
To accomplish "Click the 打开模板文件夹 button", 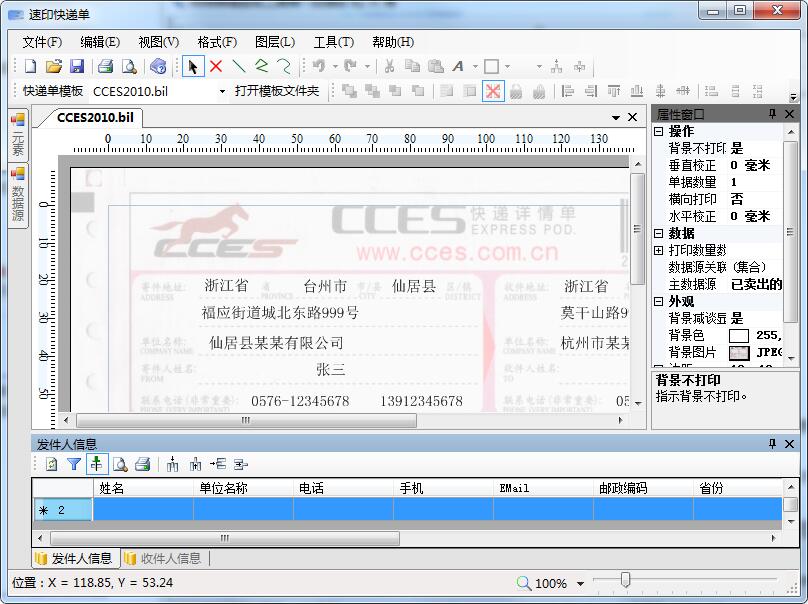I will [x=277, y=91].
